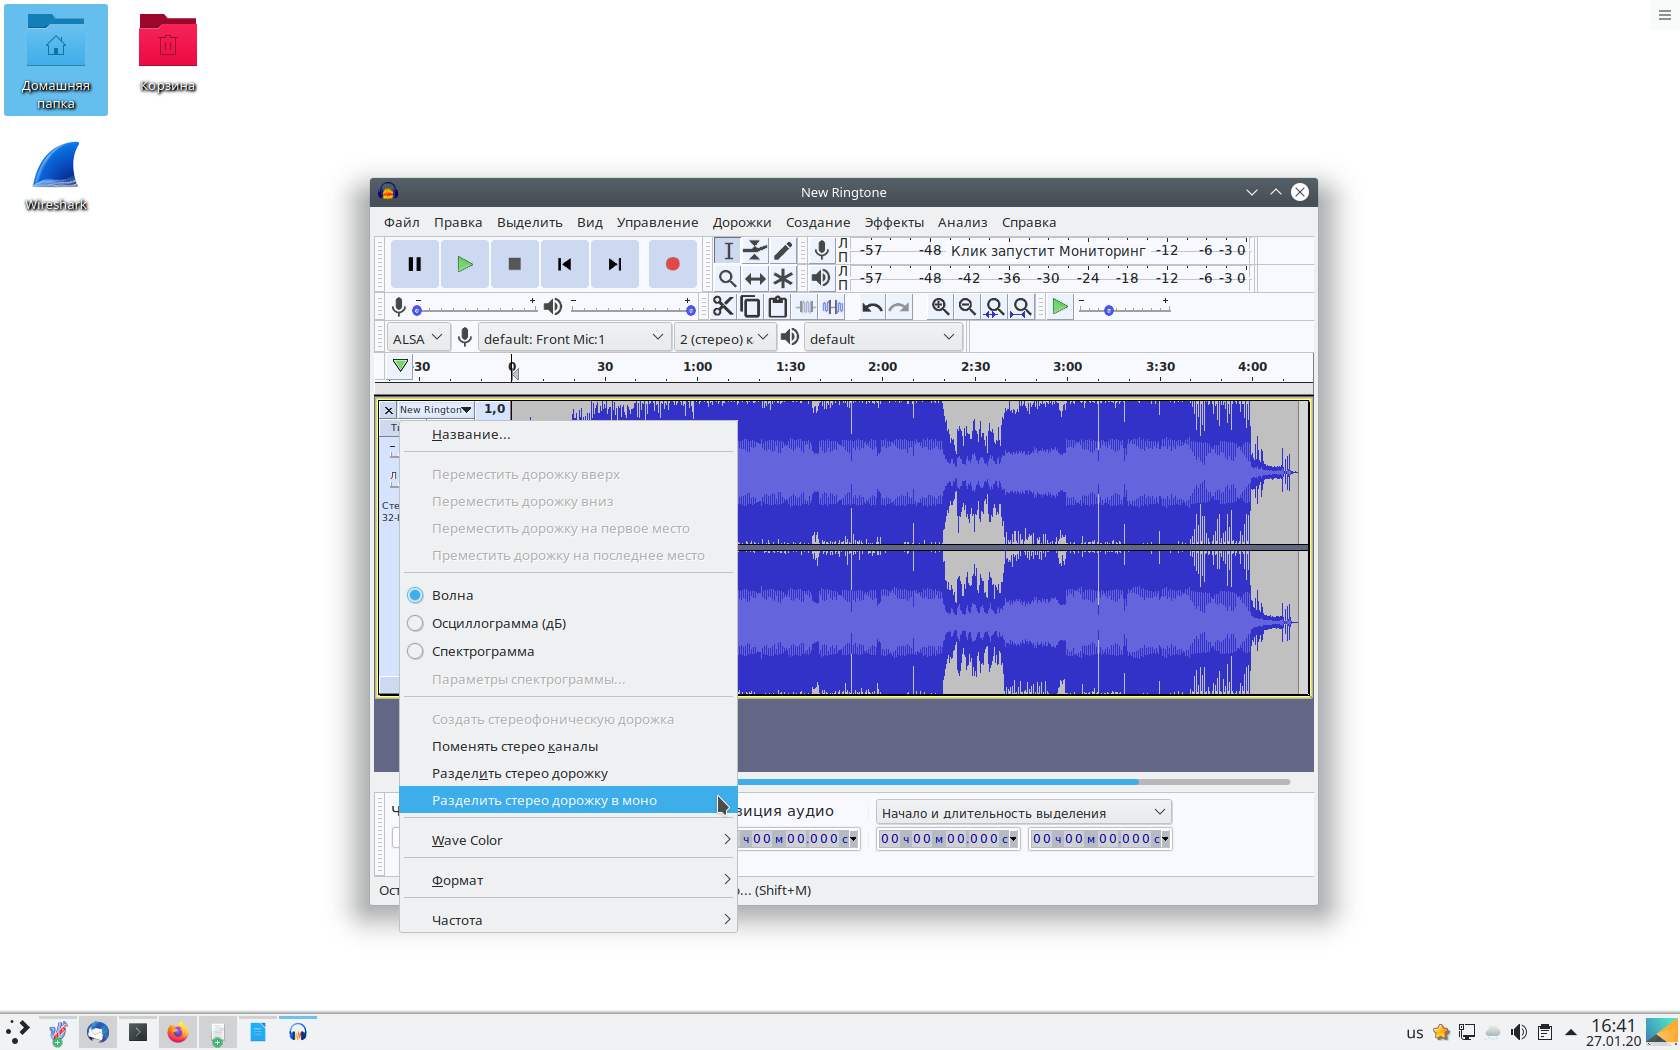
Task: Click the Record button
Action: click(x=672, y=264)
